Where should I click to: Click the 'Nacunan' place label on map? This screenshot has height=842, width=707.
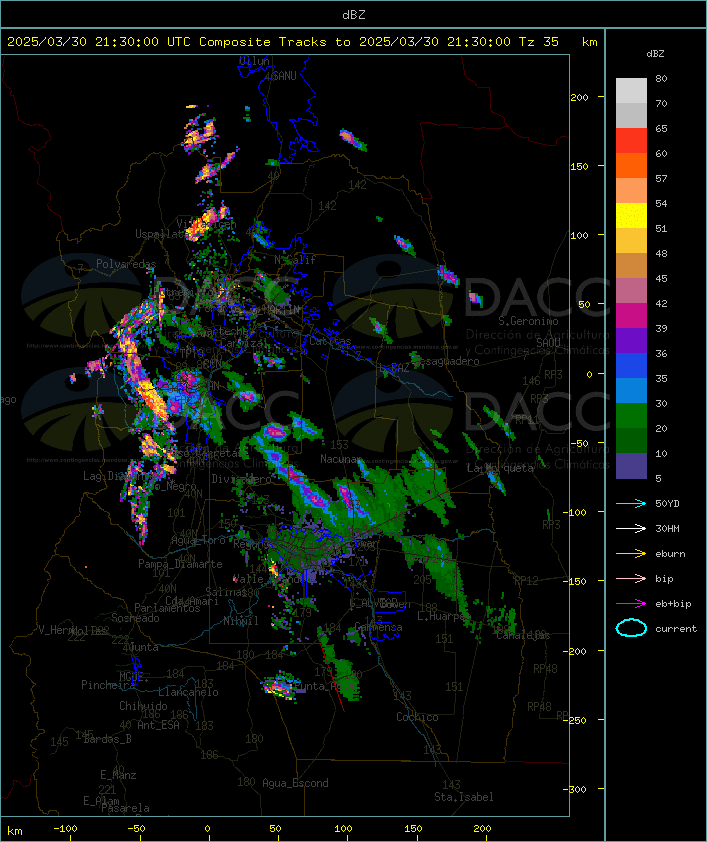pyautogui.click(x=340, y=459)
